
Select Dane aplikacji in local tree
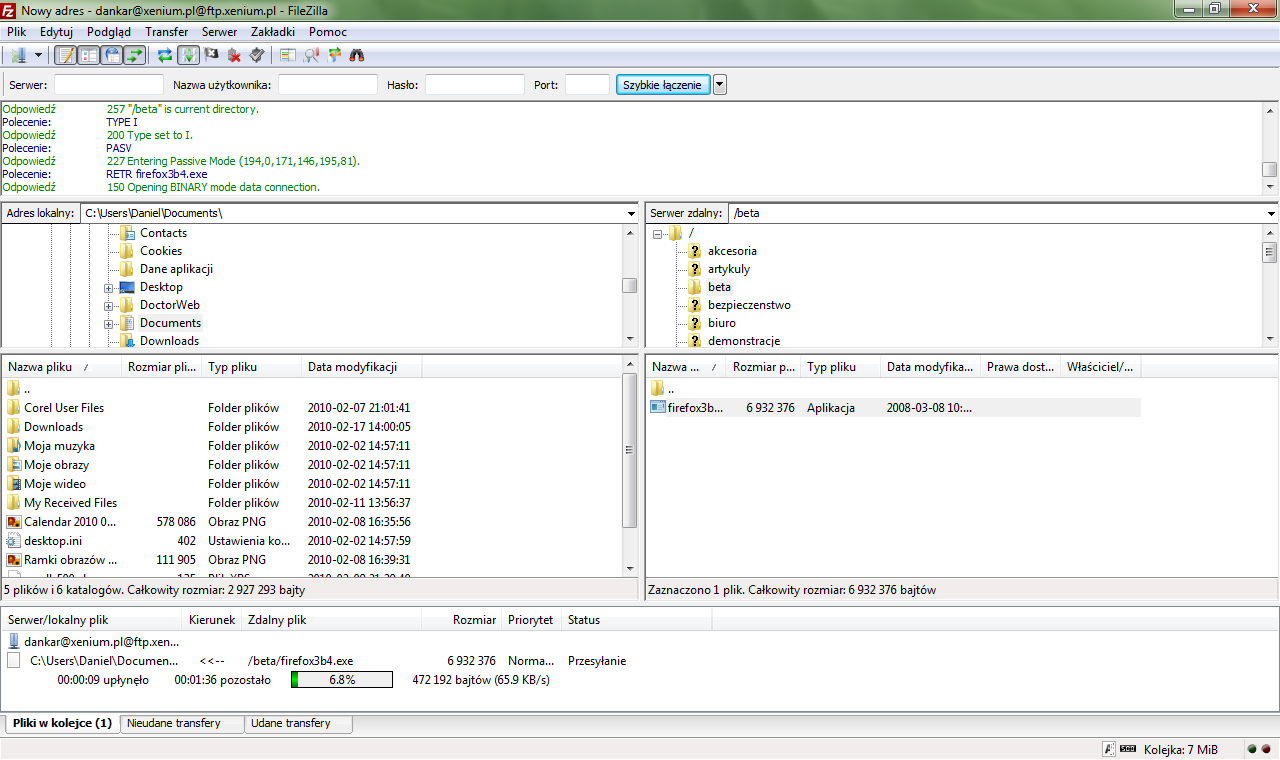pyautogui.click(x=176, y=269)
